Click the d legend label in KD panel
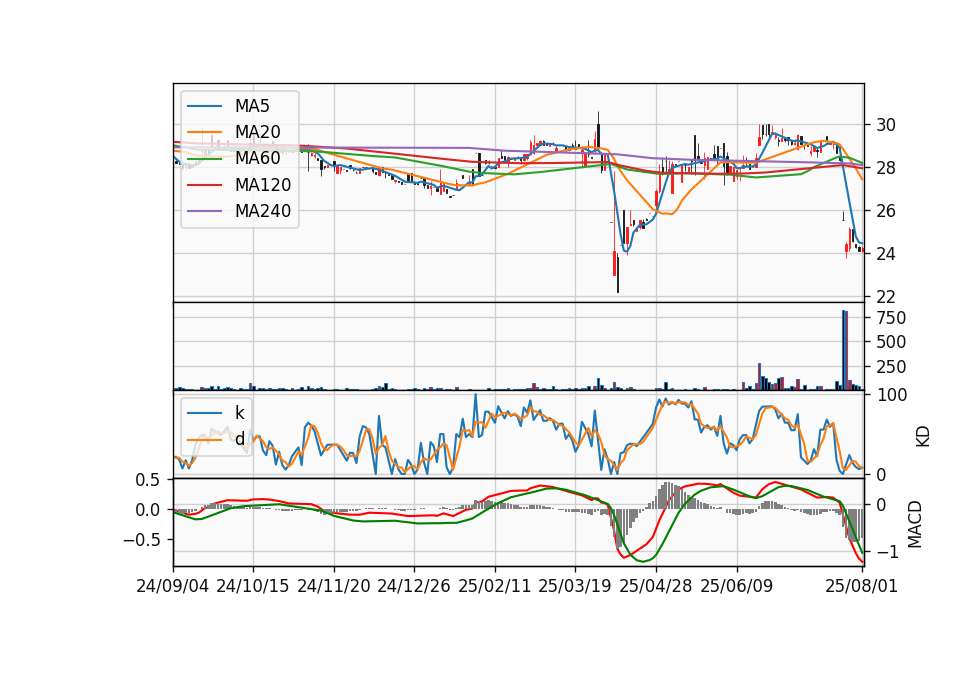 (x=239, y=439)
